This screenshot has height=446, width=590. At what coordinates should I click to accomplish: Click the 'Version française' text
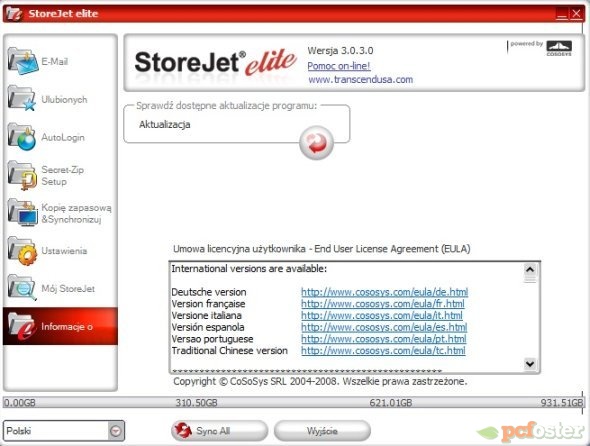tap(208, 303)
